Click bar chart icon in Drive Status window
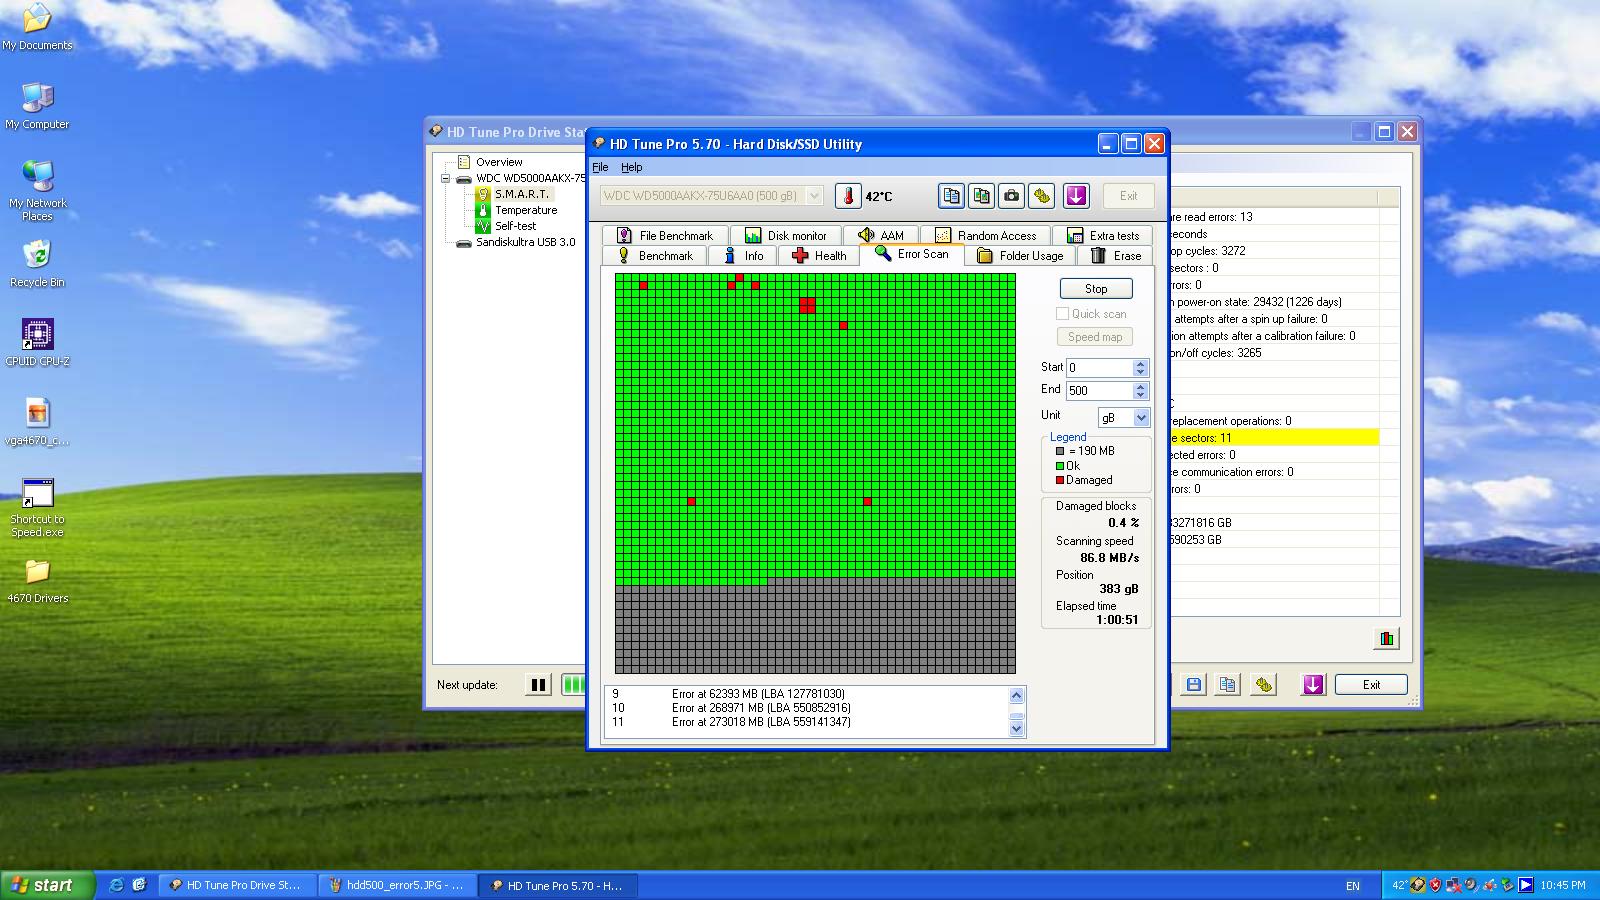 tap(1386, 638)
